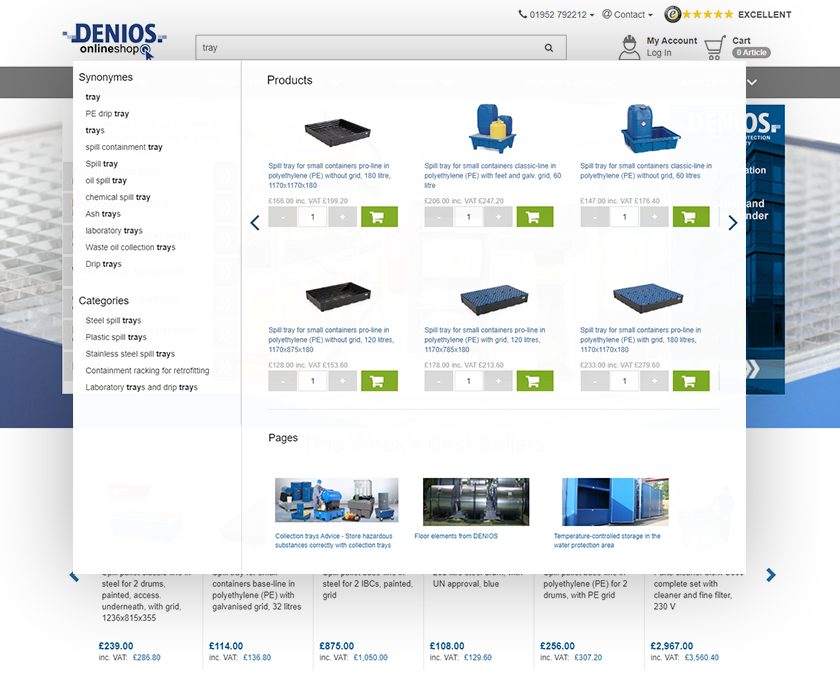
Task: Select synonym 'PE drip tray'
Action: coord(107,114)
